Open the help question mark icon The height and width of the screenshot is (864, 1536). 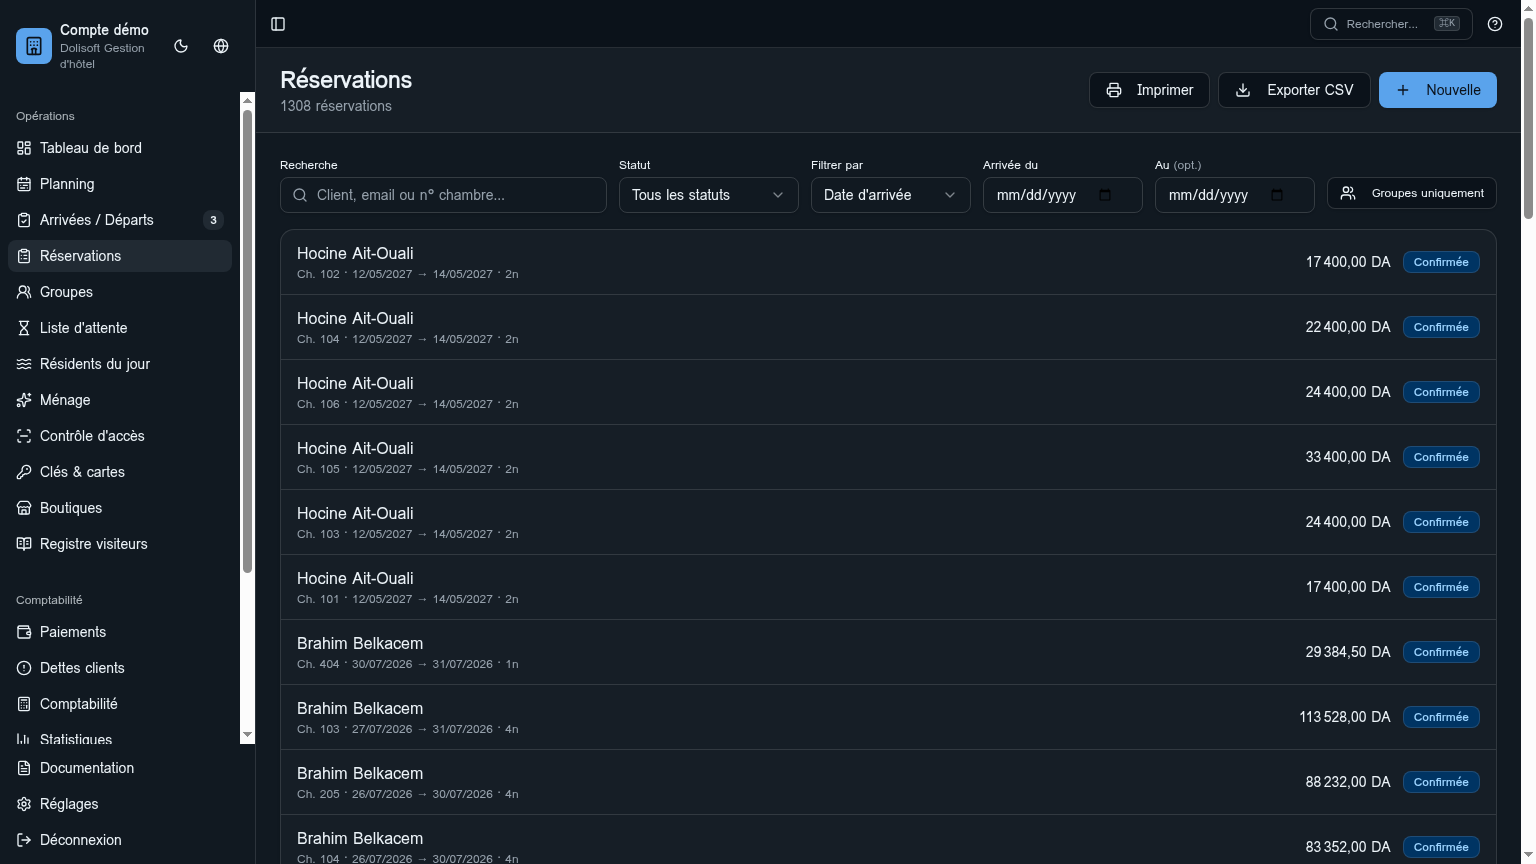[x=1495, y=24]
